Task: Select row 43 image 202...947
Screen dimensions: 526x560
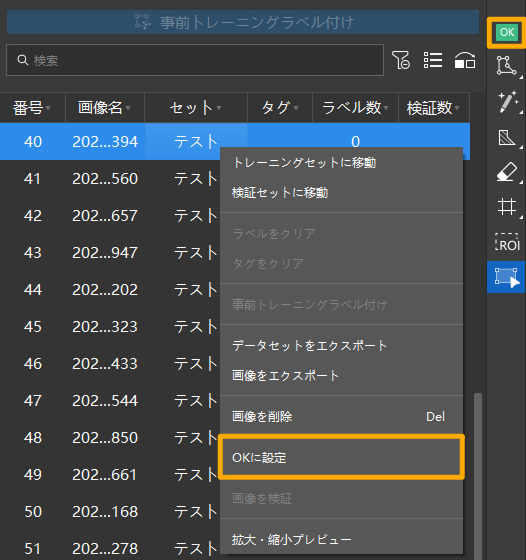Action: click(x=105, y=253)
